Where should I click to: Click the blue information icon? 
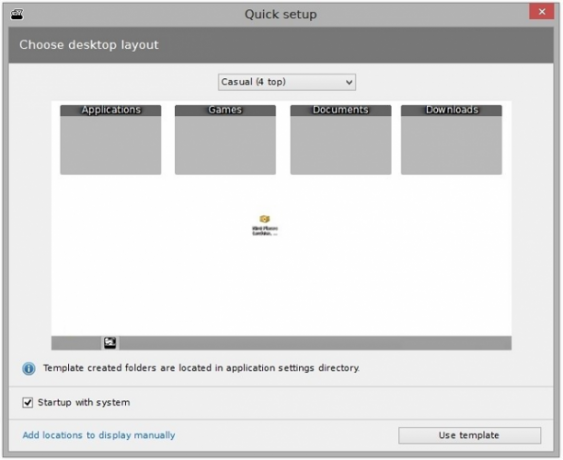pyautogui.click(x=29, y=368)
